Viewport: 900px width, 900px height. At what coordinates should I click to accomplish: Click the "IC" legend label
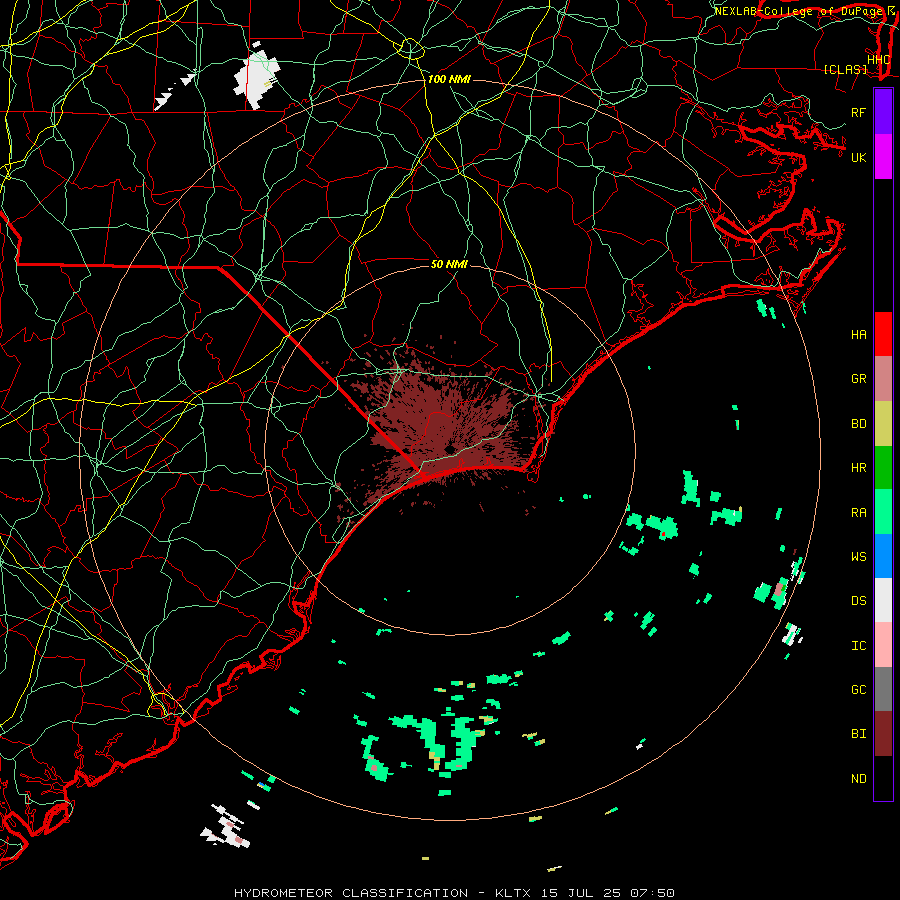(858, 646)
